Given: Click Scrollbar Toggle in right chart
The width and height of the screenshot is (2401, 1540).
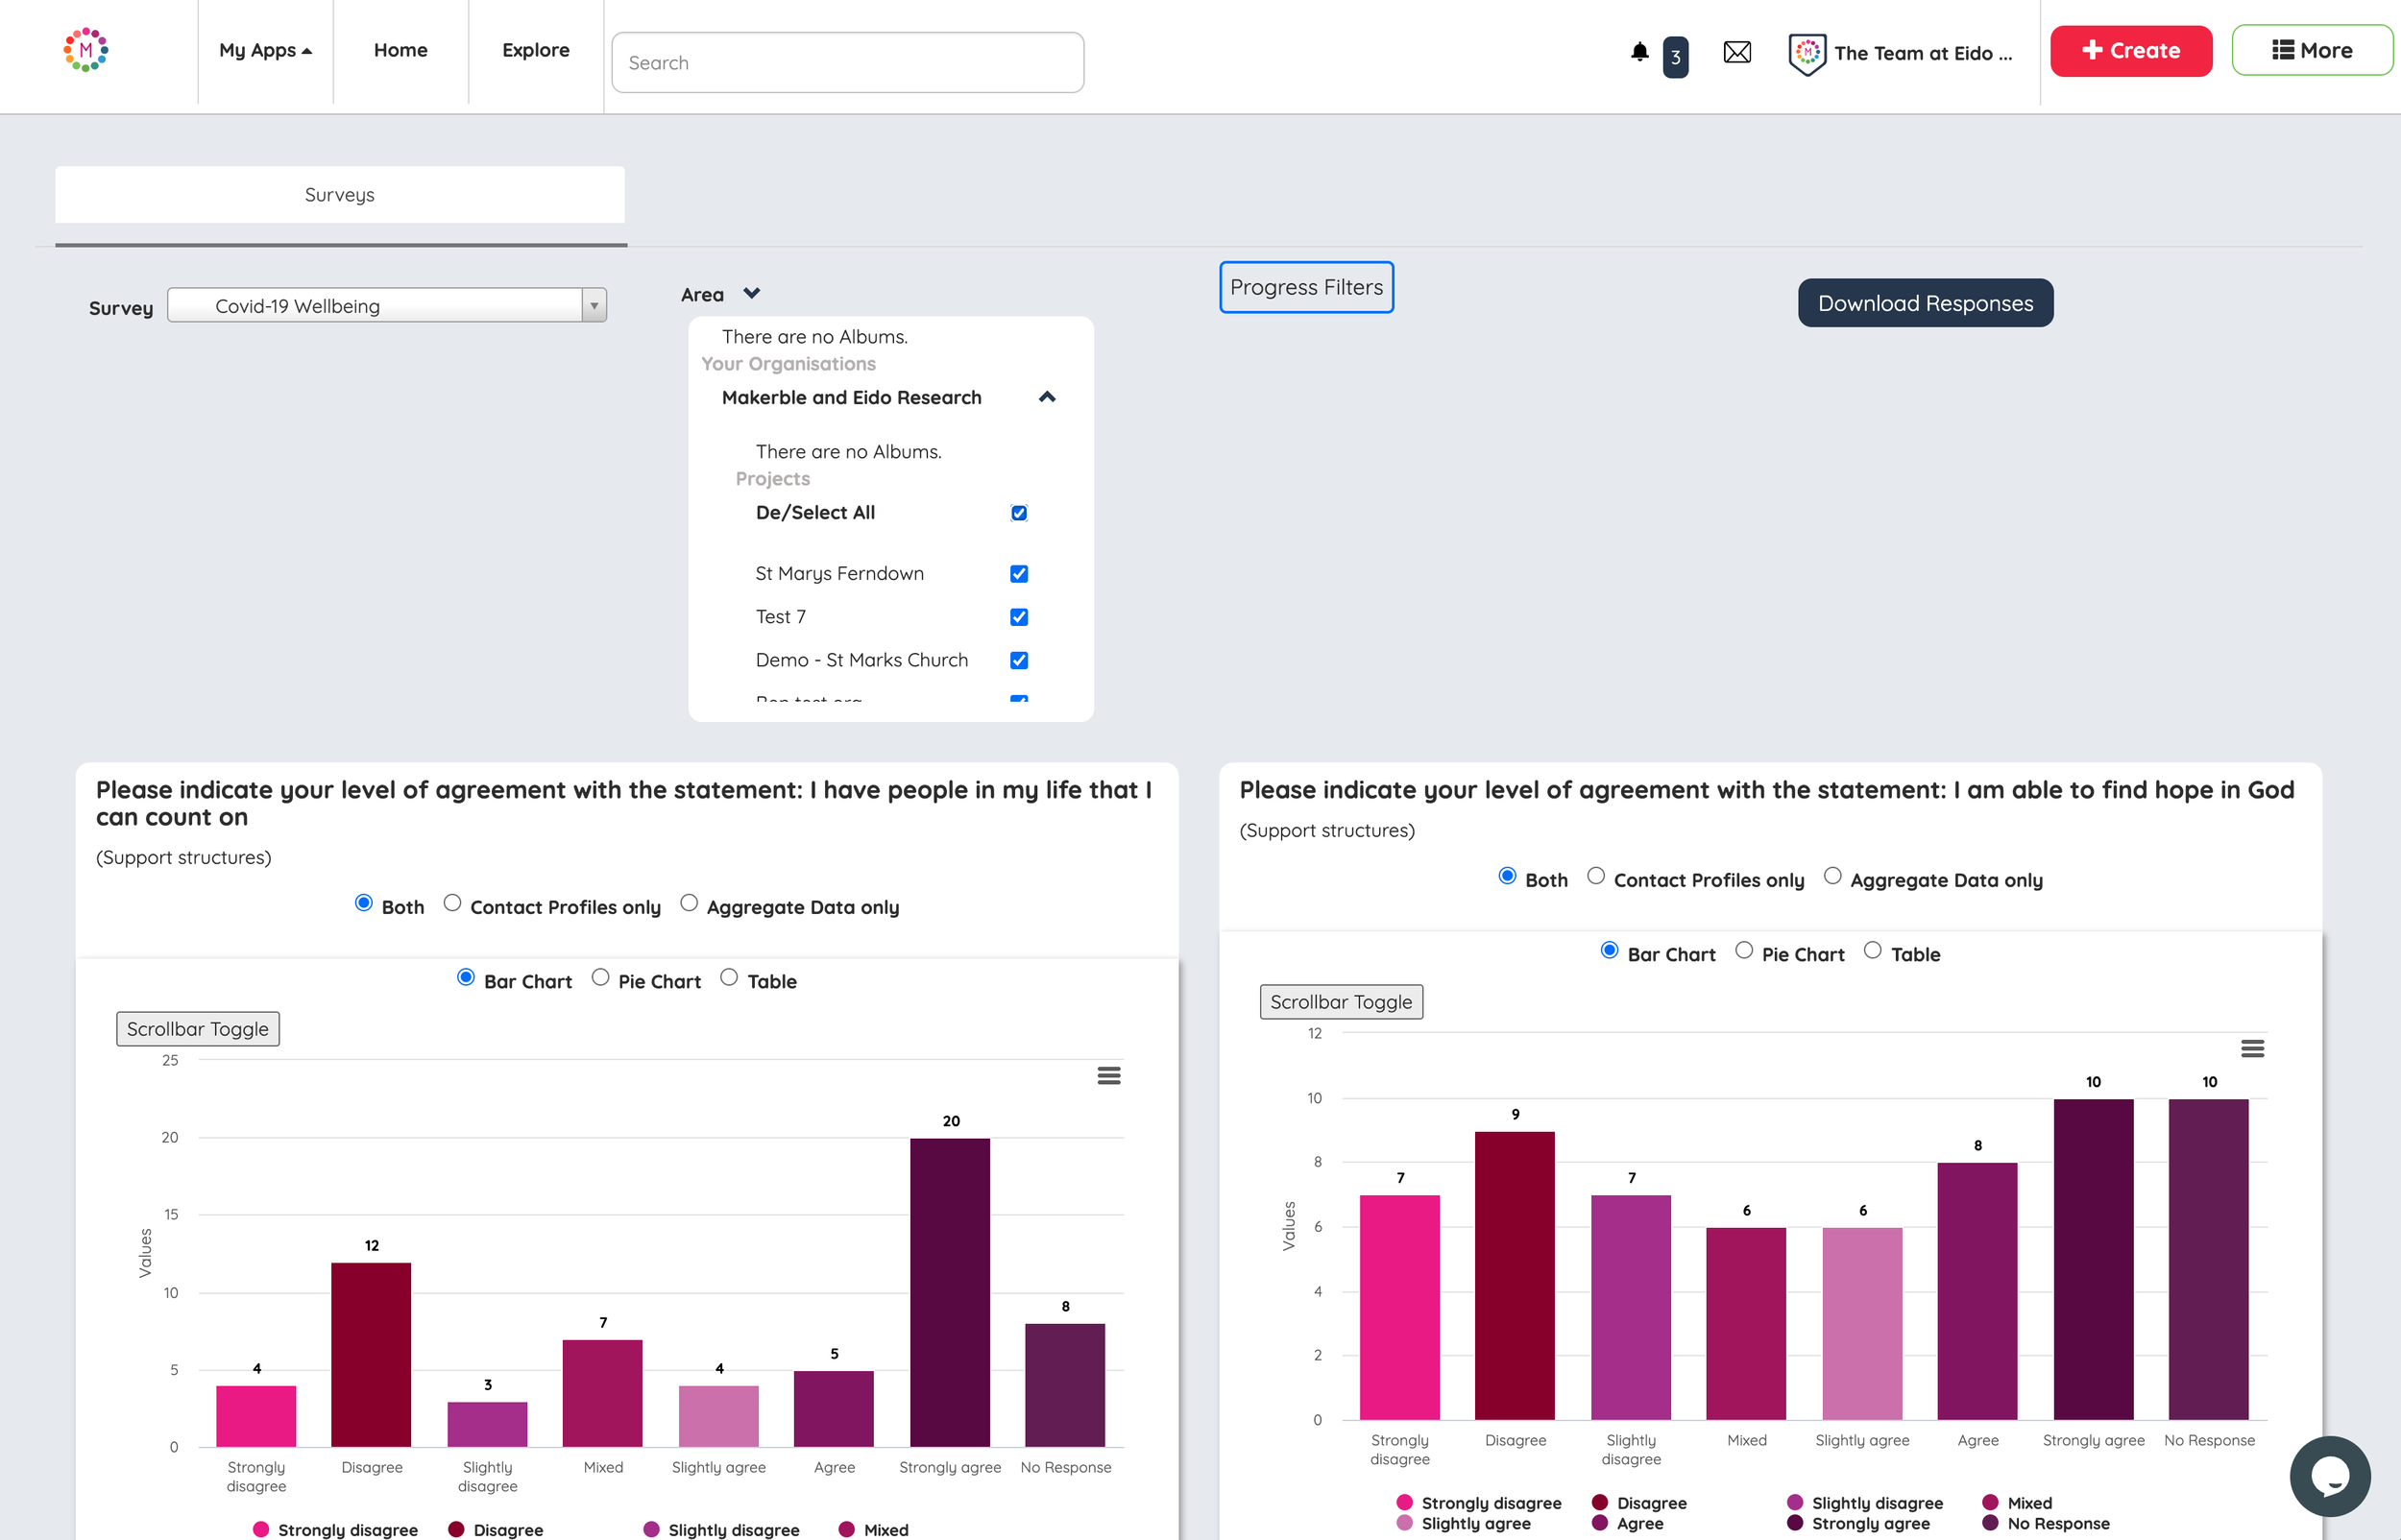Looking at the screenshot, I should 1340,1001.
